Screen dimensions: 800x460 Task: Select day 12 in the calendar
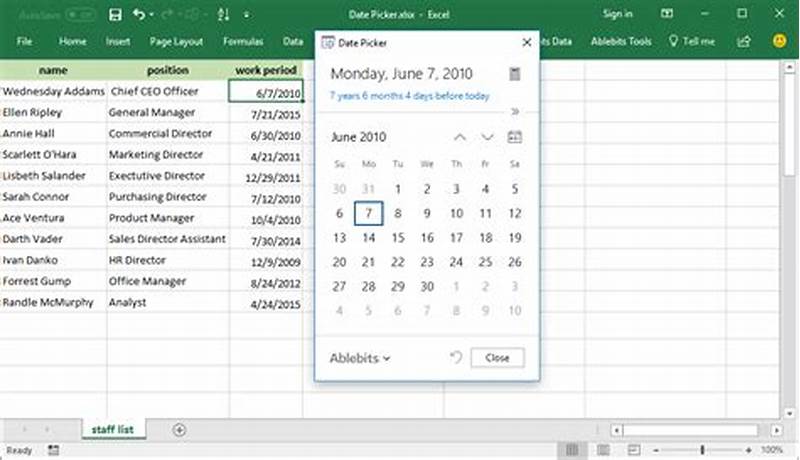click(515, 213)
